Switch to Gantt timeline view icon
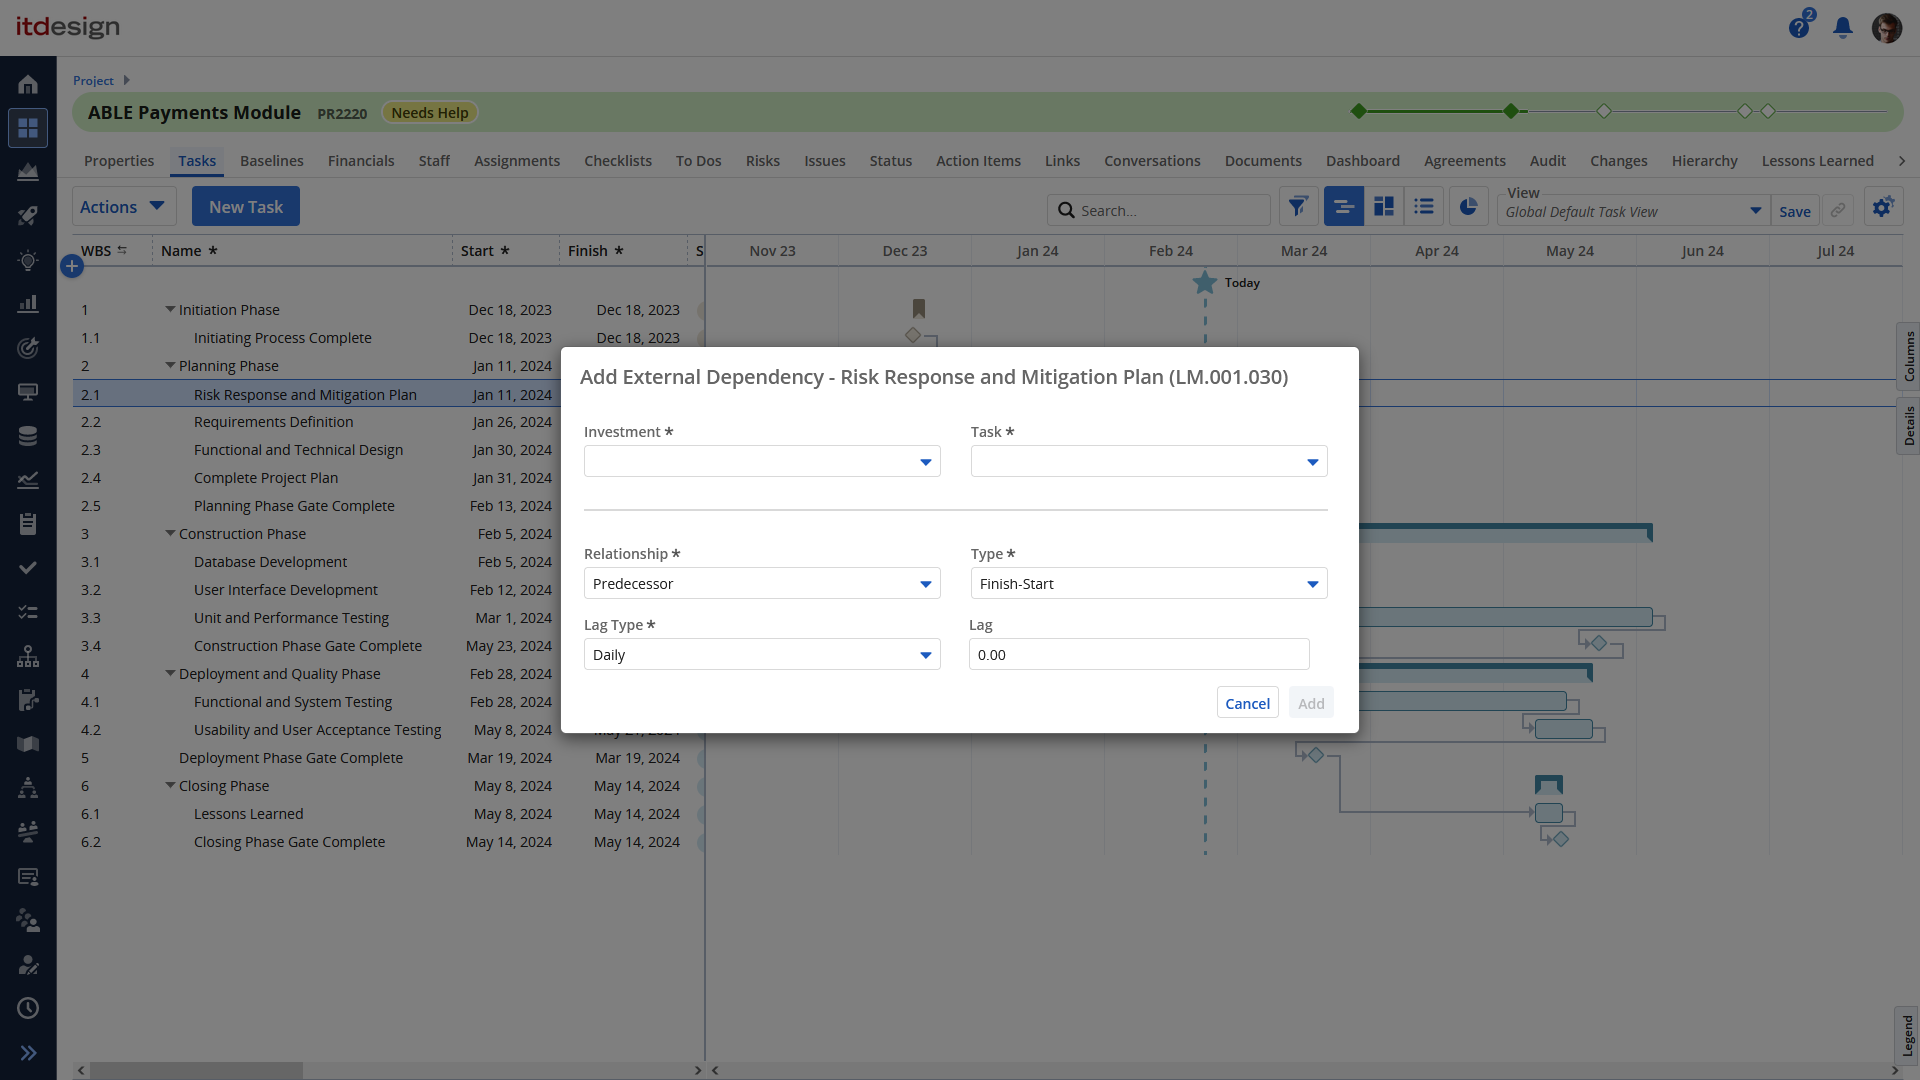 click(x=1343, y=207)
